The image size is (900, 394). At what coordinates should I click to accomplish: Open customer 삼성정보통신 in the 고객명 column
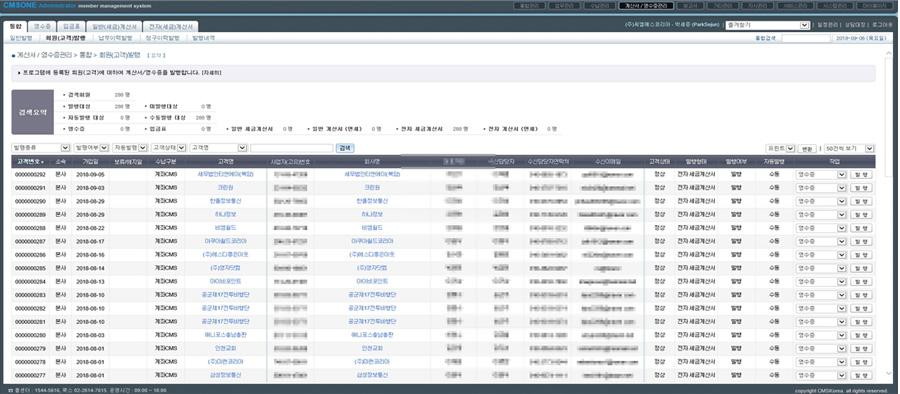[225, 376]
